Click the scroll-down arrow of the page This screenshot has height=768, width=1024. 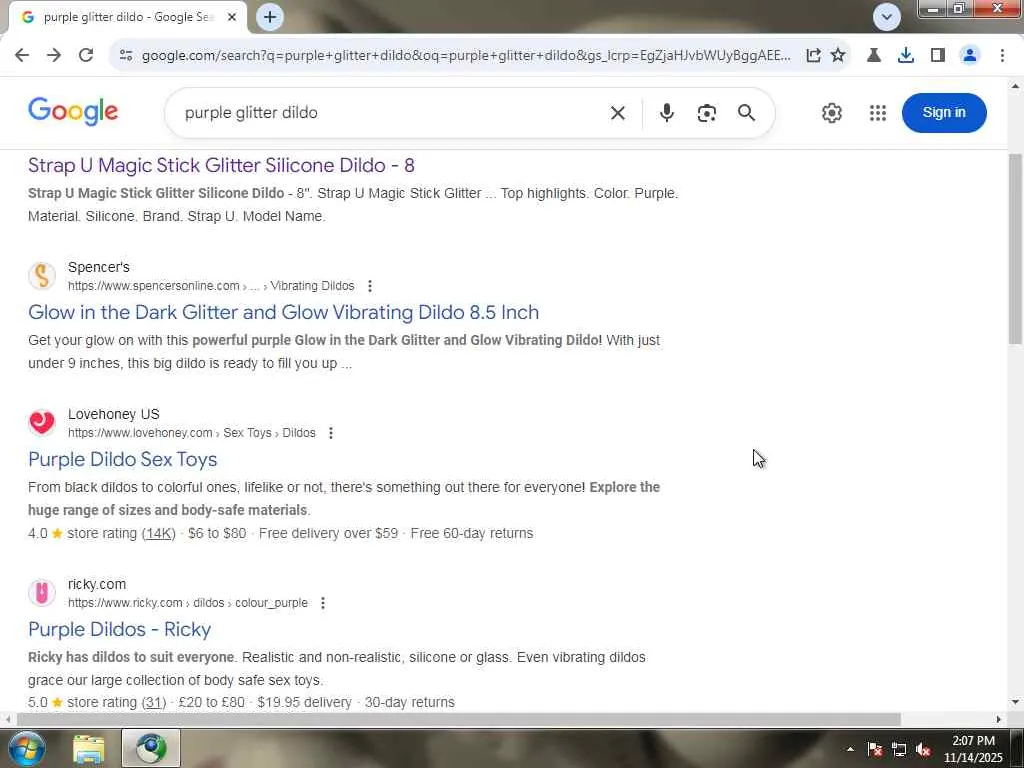click(x=1015, y=703)
